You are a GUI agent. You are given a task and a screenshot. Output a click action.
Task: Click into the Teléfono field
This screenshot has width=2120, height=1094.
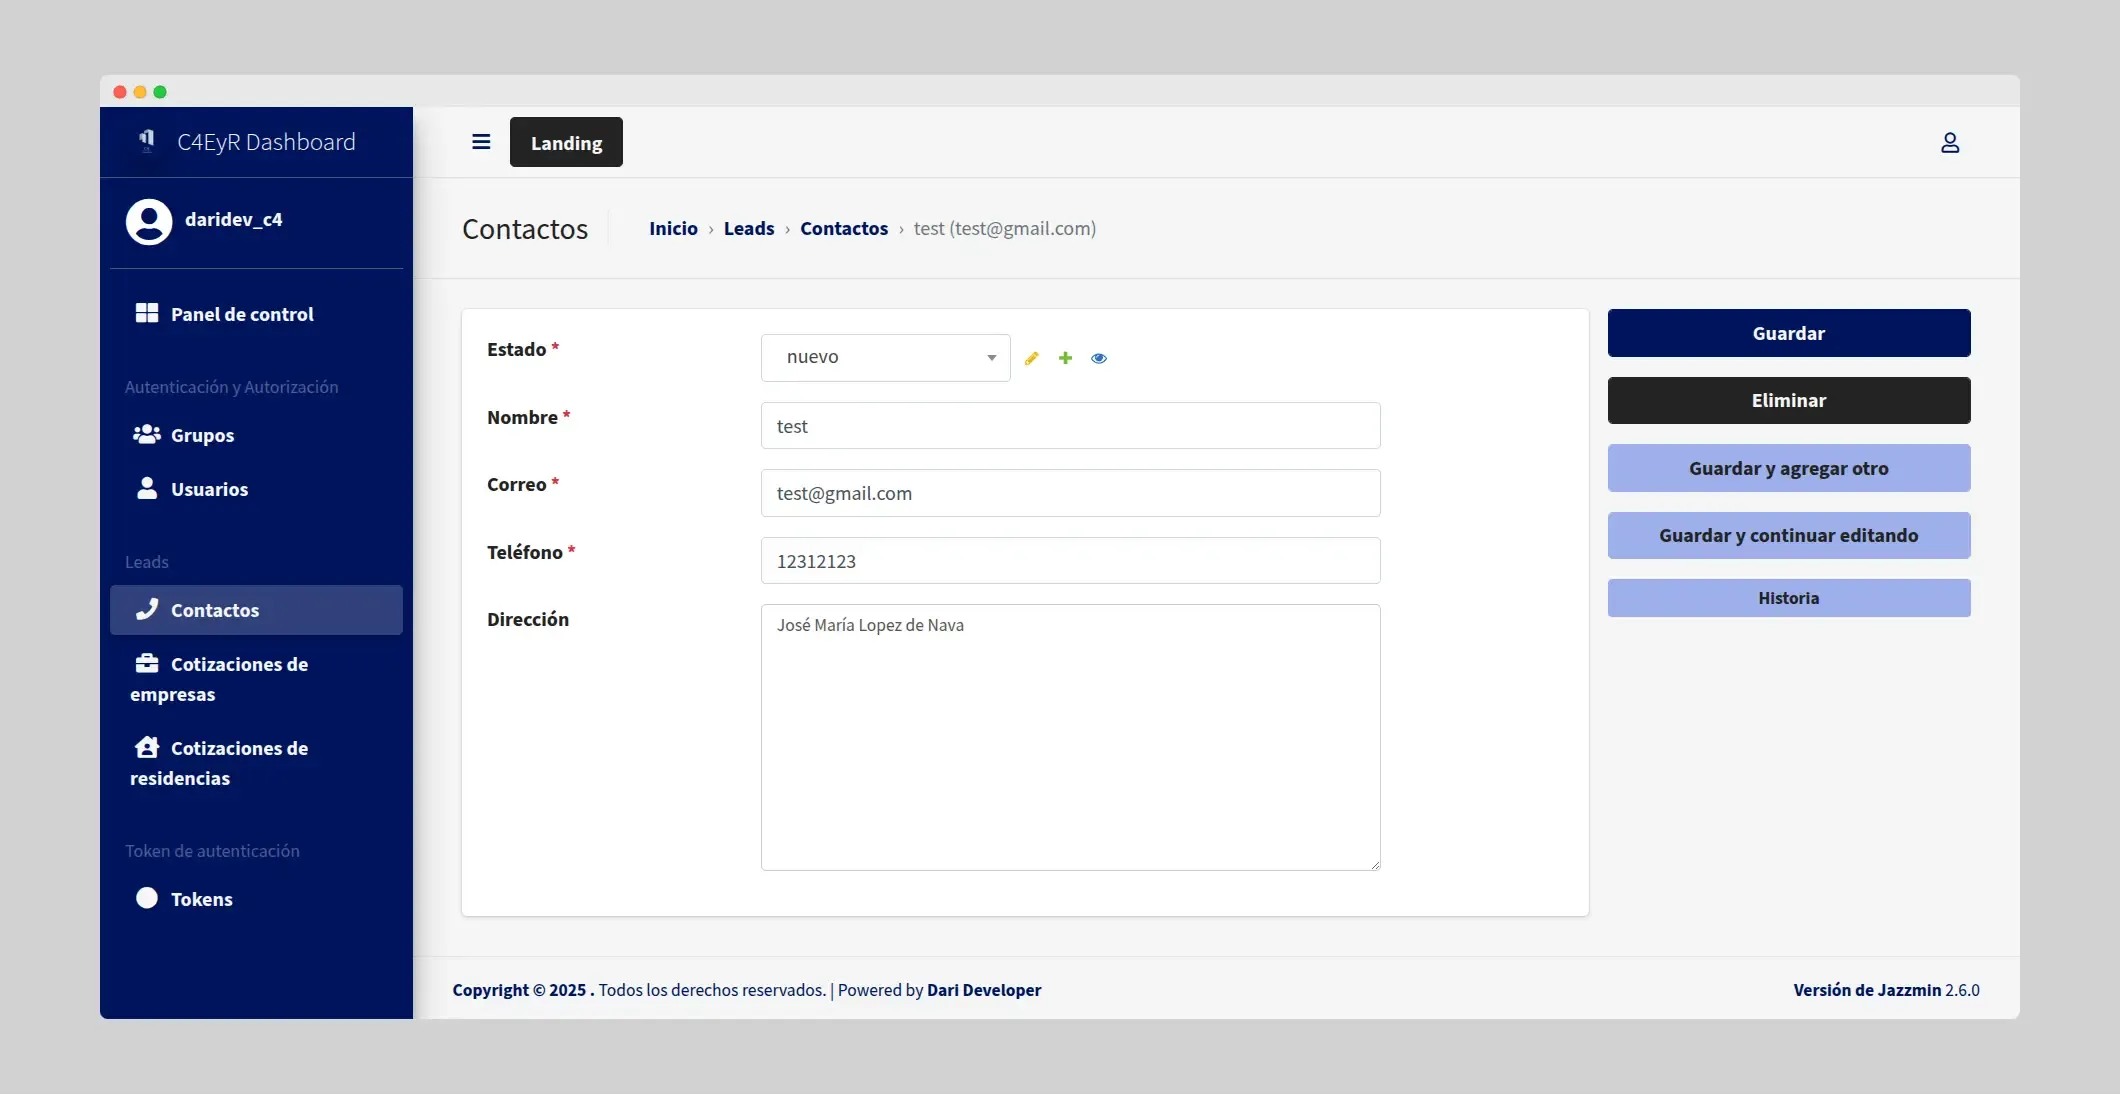(x=1070, y=561)
